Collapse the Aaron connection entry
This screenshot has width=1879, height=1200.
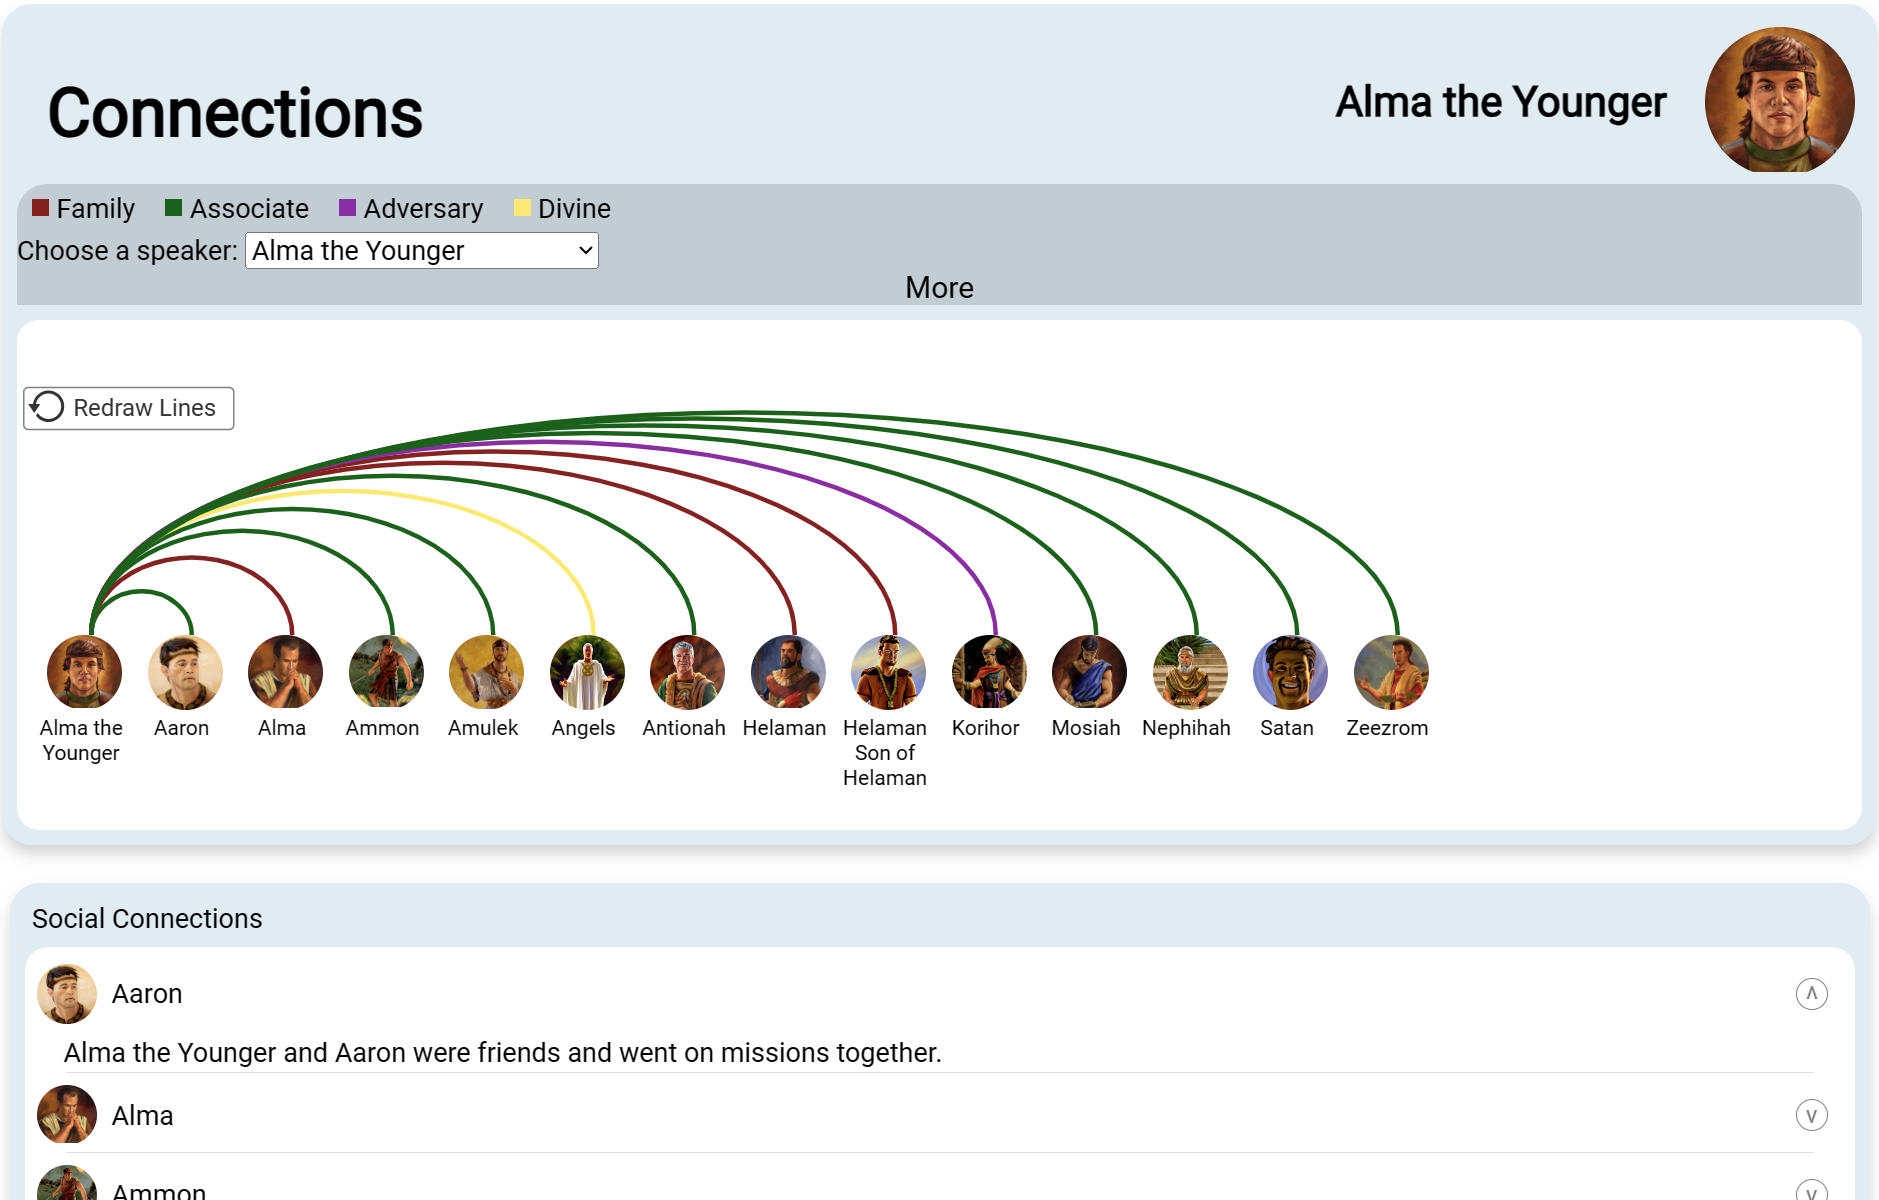point(1811,994)
